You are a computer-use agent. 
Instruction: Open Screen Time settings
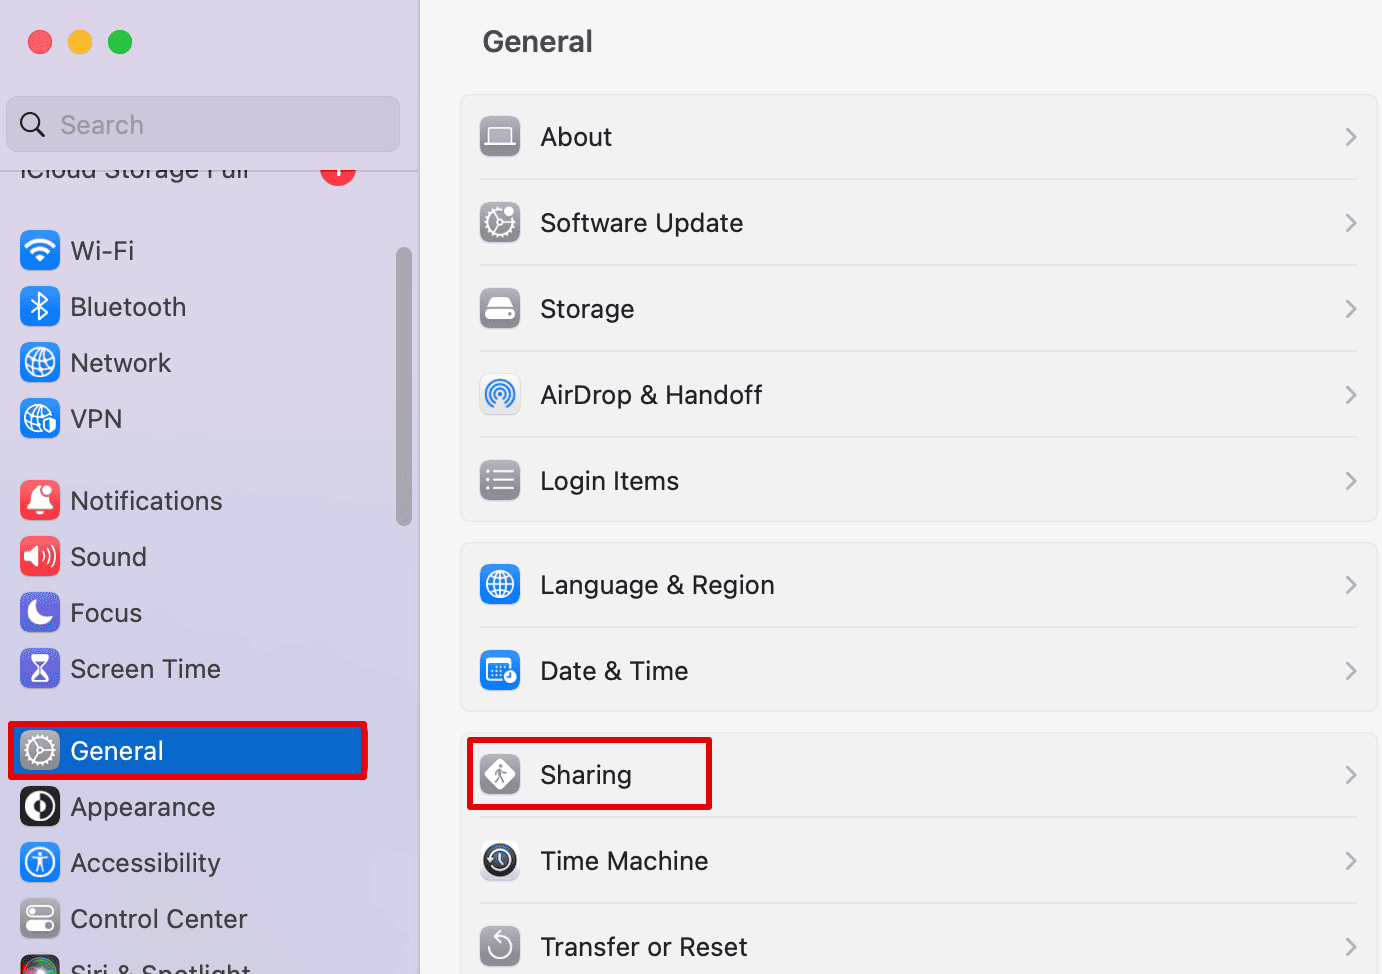coord(145,668)
